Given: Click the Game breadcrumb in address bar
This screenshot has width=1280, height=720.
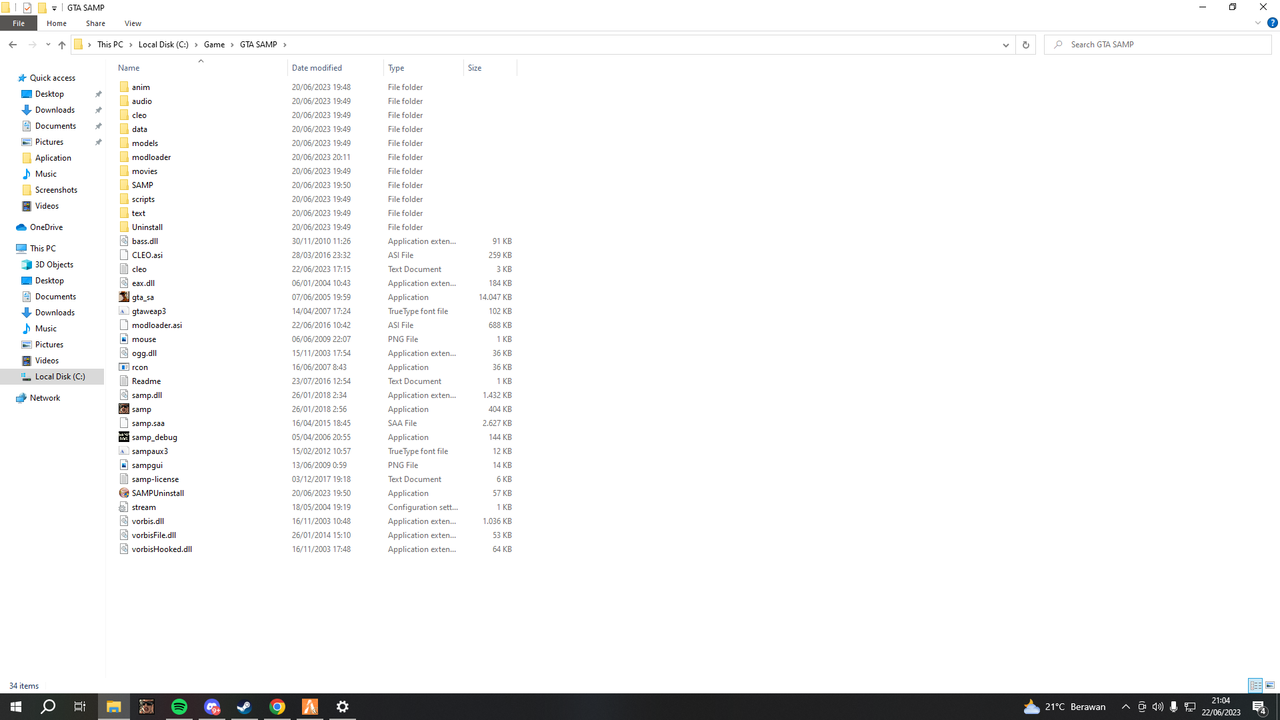Looking at the screenshot, I should [x=214, y=45].
